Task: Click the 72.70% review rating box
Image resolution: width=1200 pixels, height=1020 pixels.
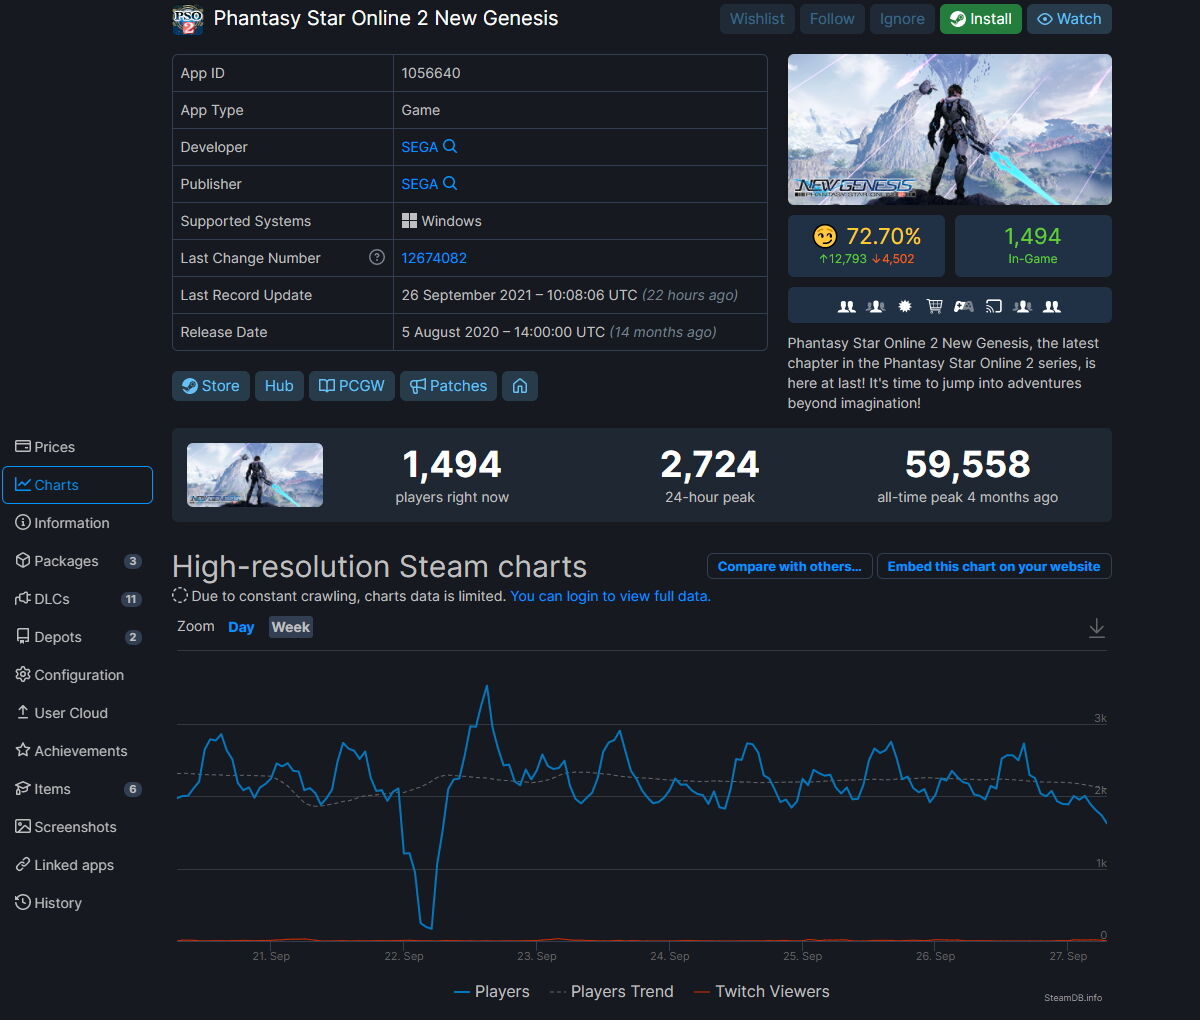Action: pos(866,246)
